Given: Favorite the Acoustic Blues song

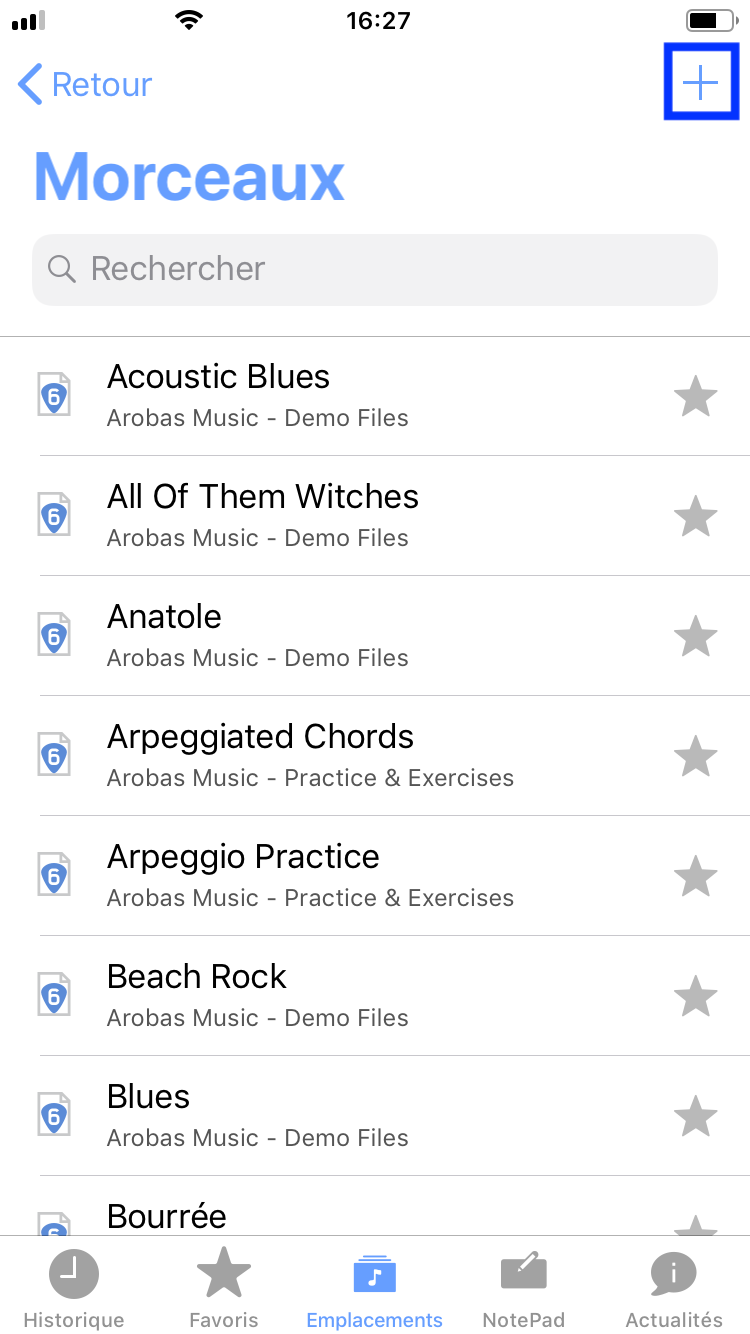Looking at the screenshot, I should click(x=695, y=396).
